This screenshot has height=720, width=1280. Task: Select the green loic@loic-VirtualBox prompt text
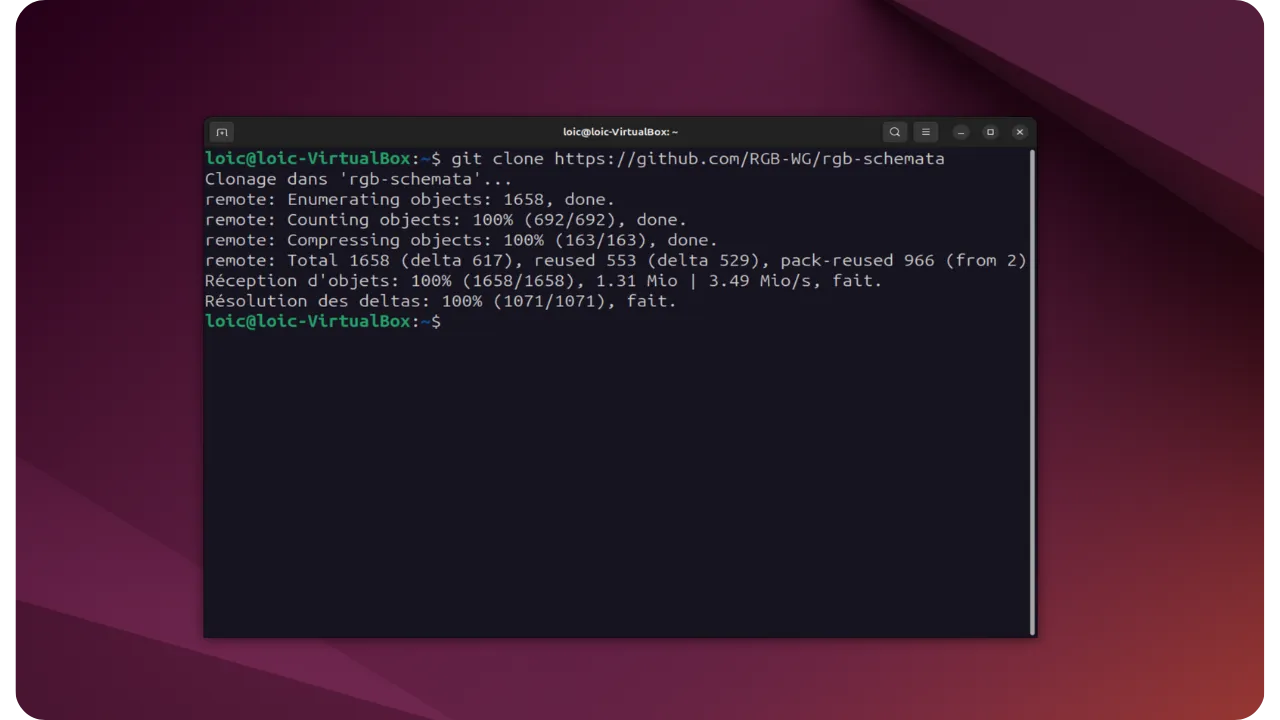[x=306, y=158]
